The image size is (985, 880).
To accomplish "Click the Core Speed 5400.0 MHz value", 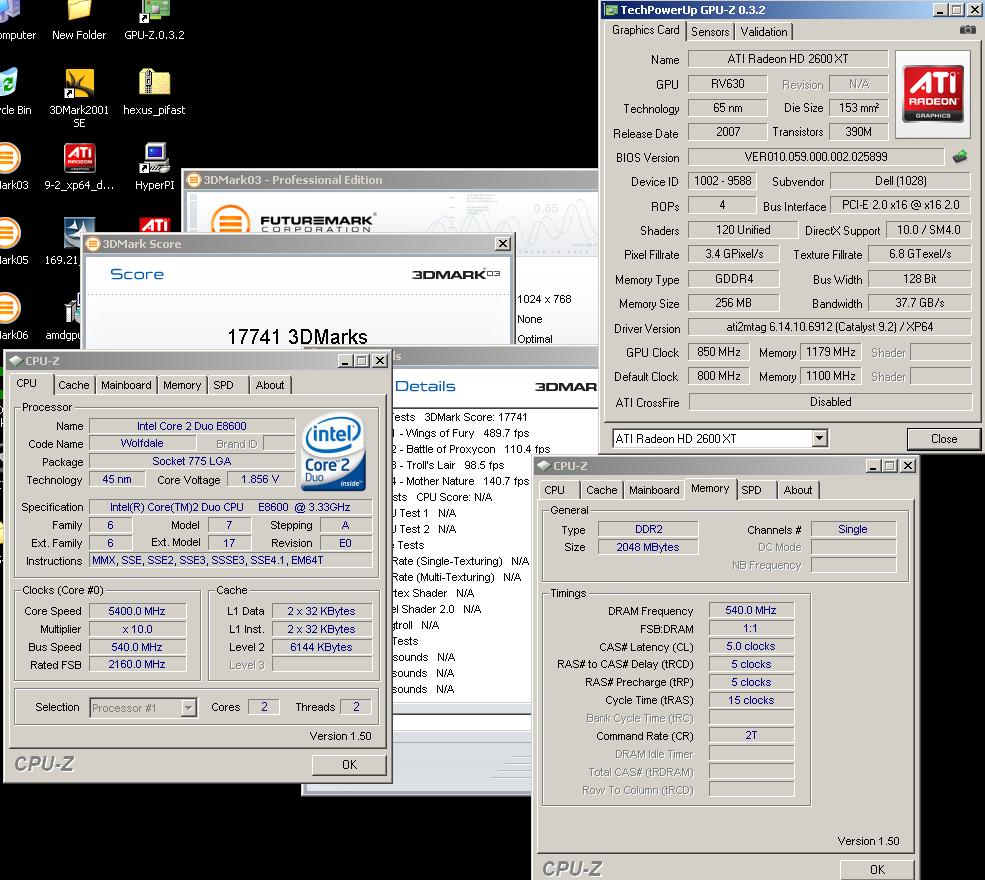I will 137,611.
